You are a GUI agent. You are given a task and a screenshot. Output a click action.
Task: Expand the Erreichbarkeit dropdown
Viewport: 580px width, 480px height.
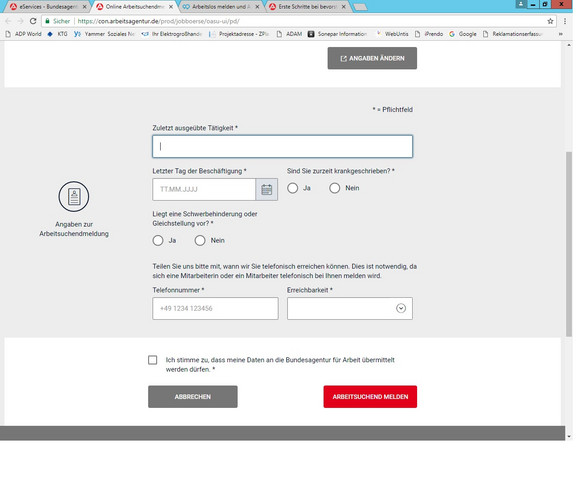point(350,308)
